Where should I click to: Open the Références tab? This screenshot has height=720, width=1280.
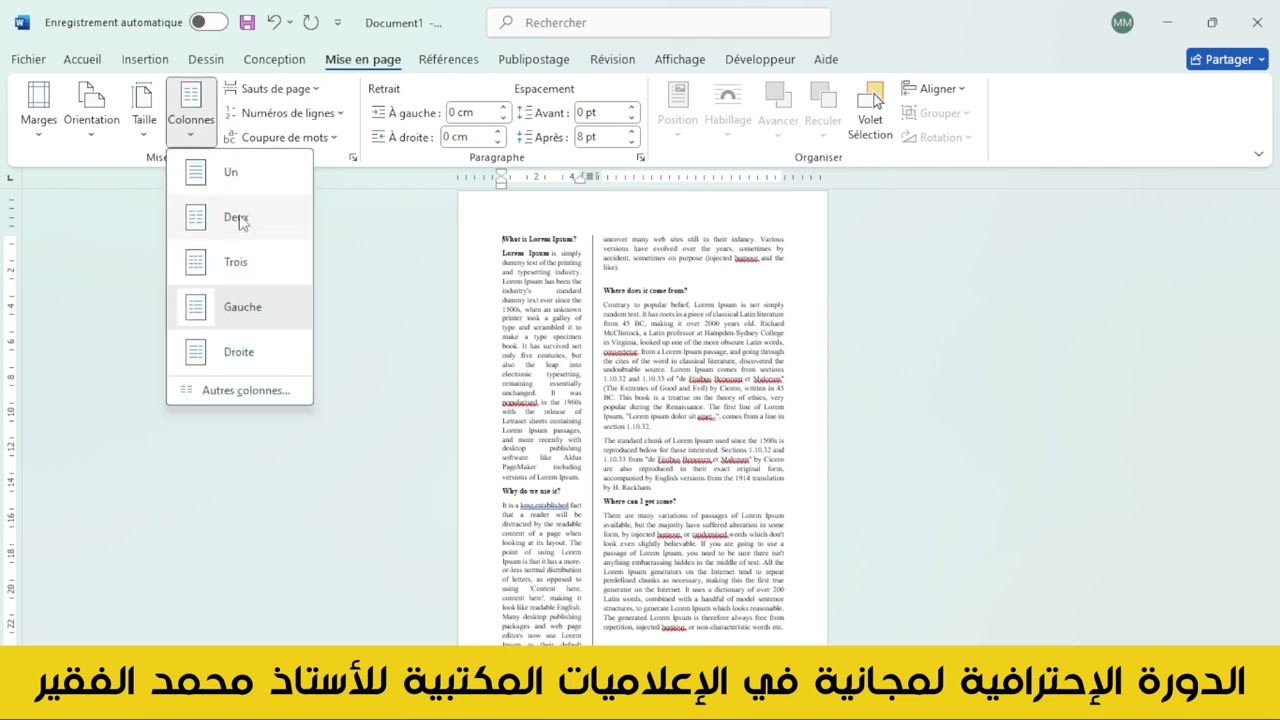point(448,59)
